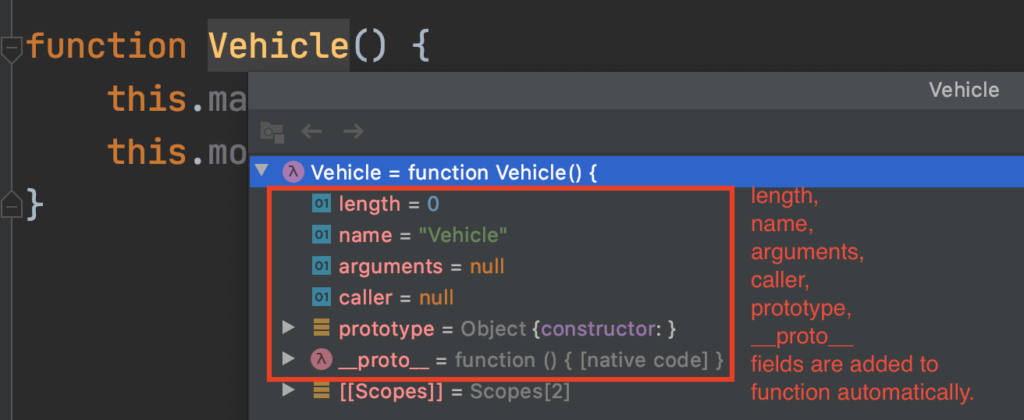Image resolution: width=1024 pixels, height=420 pixels.
Task: Click the lambda icon beside __proto__
Action: (321, 359)
